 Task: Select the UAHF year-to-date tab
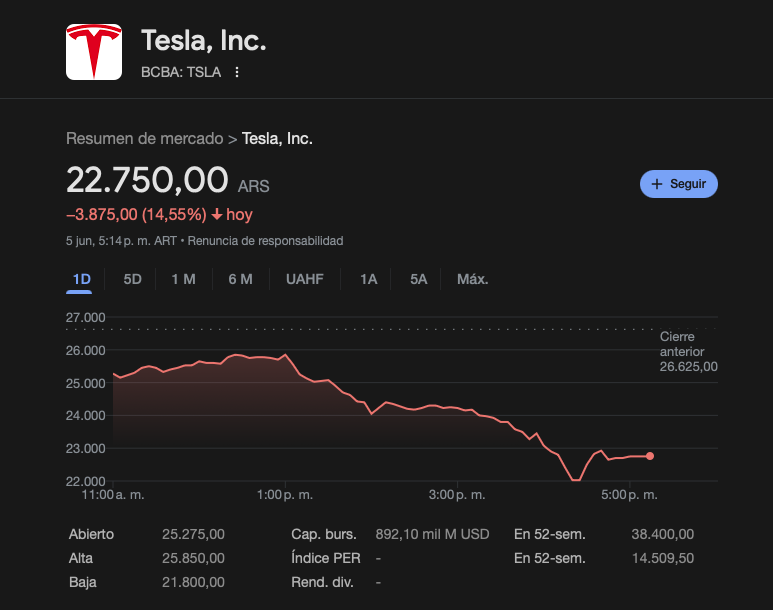304,279
